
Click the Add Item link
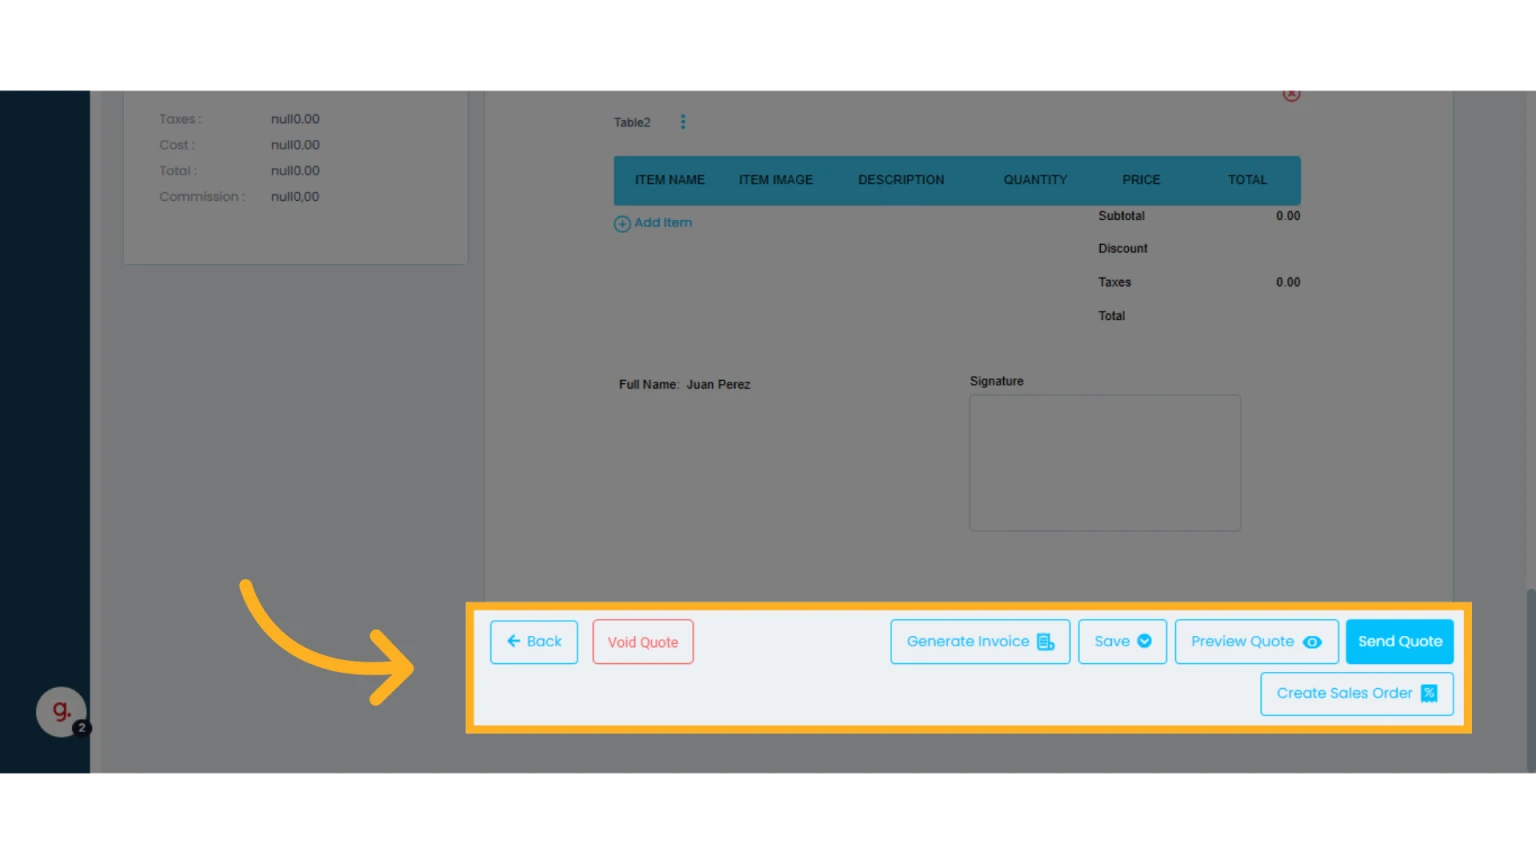pyautogui.click(x=653, y=223)
